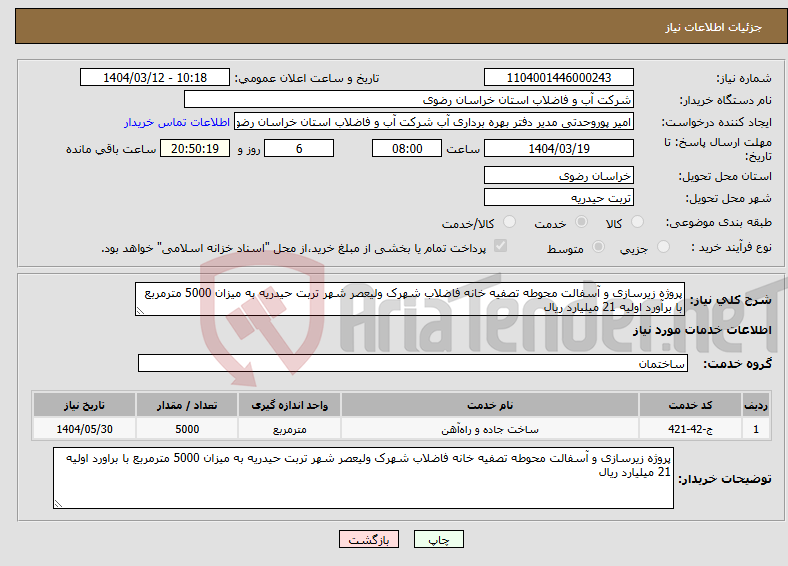Toggle the treasury documents payment checkbox
The height and width of the screenshot is (566, 788).
[x=500, y=246]
